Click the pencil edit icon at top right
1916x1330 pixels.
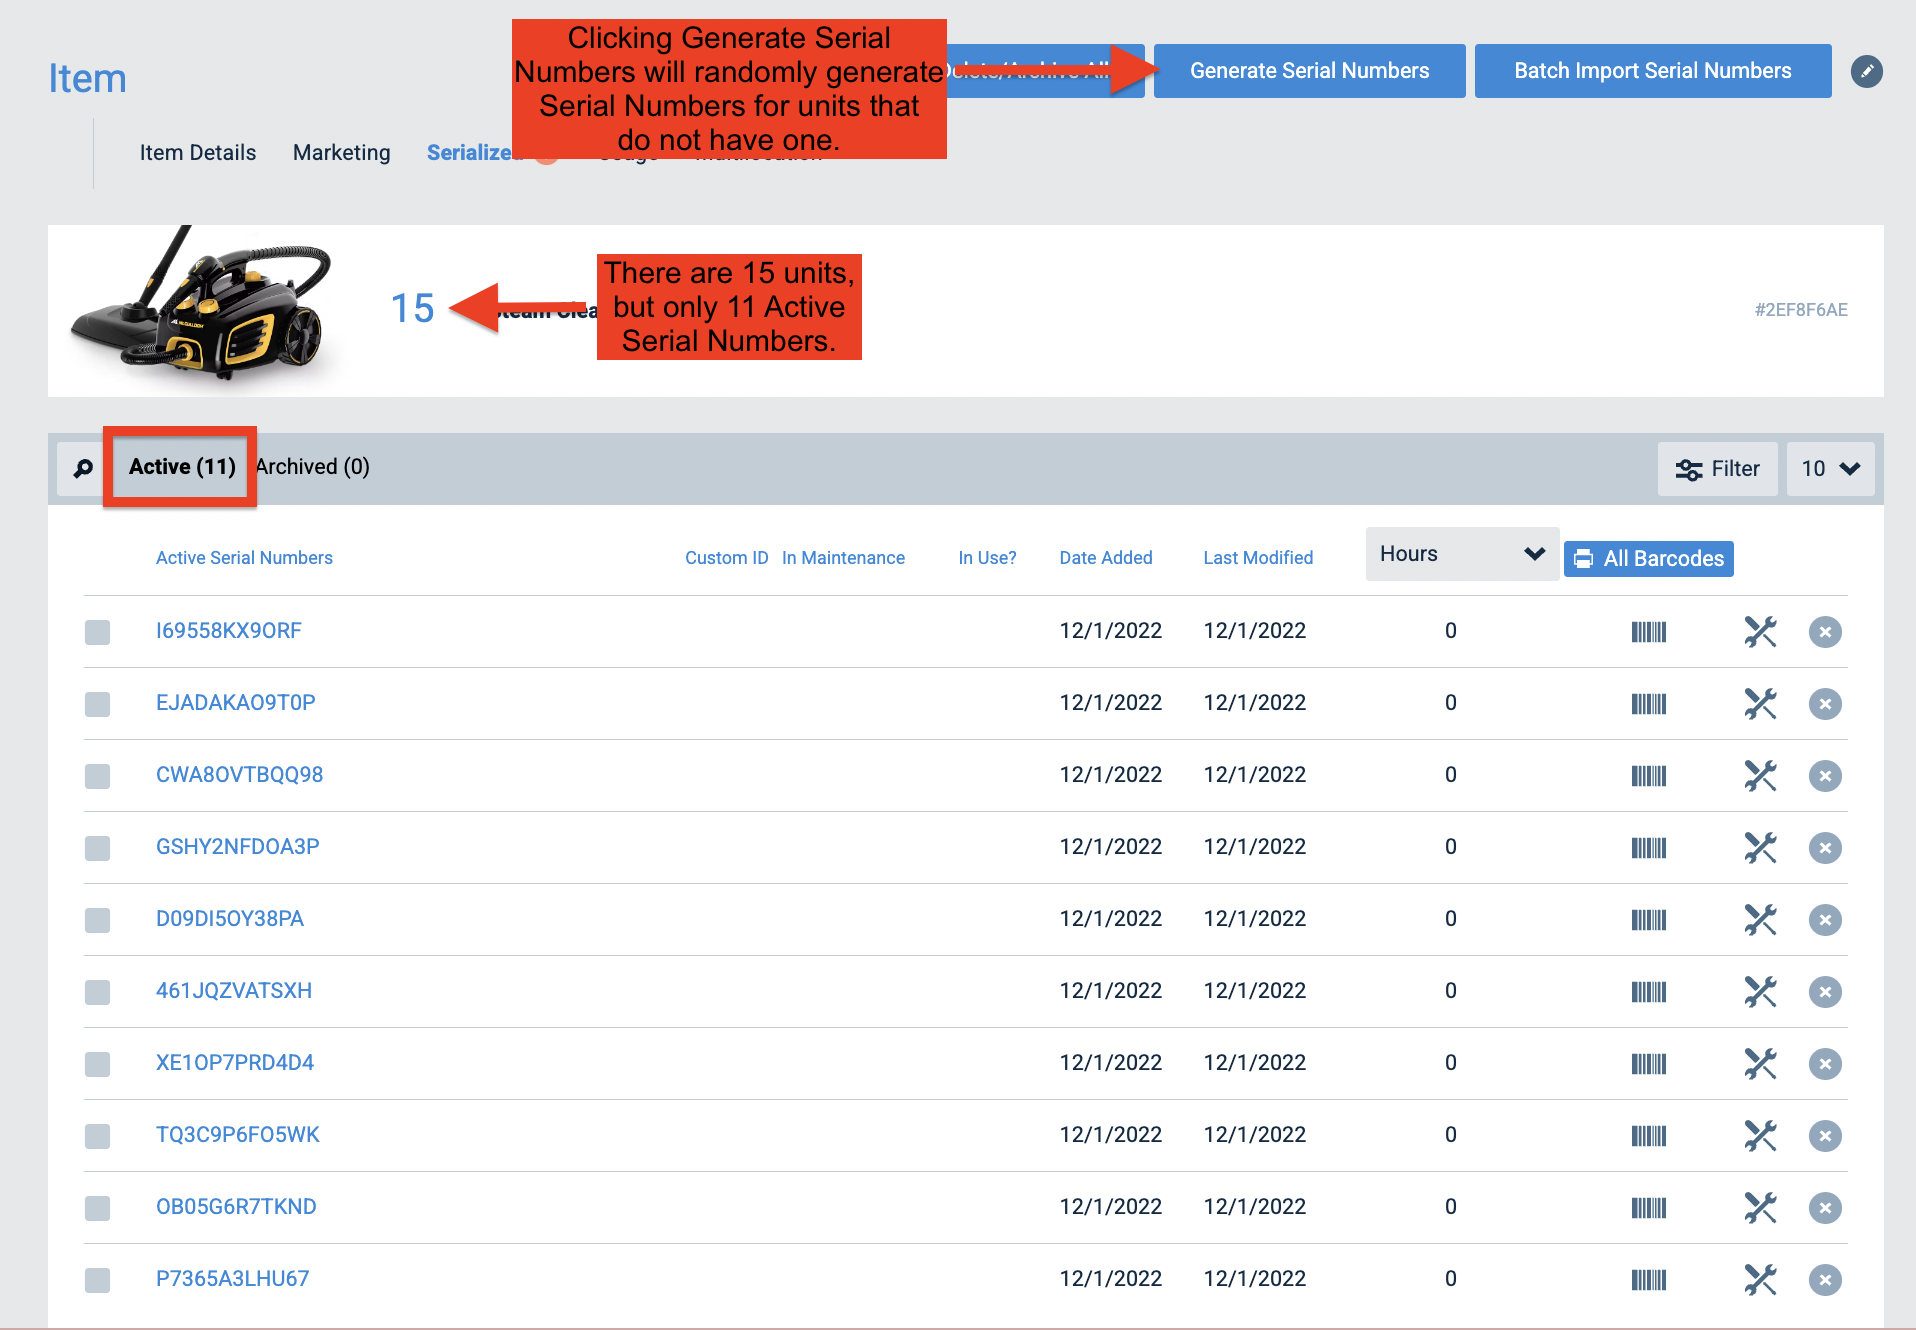click(x=1866, y=71)
